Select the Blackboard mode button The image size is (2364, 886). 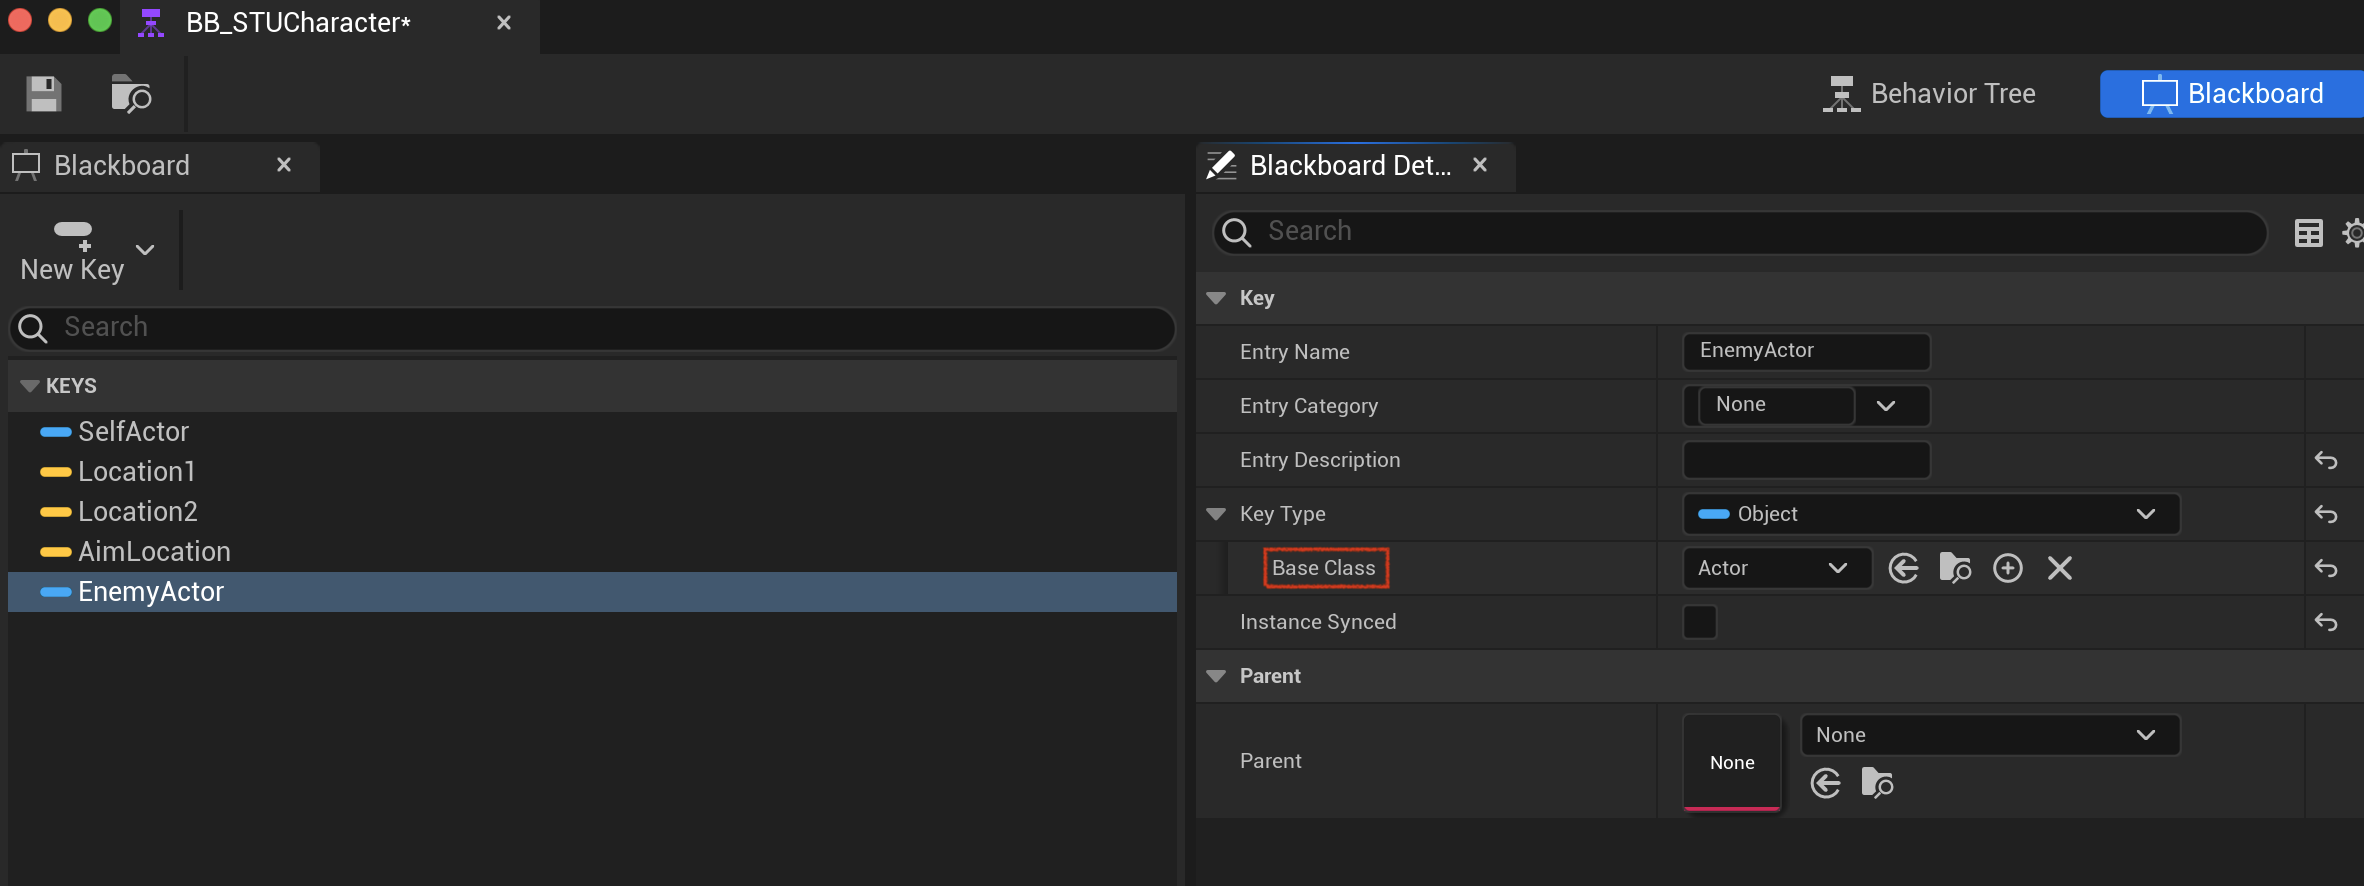[2232, 94]
